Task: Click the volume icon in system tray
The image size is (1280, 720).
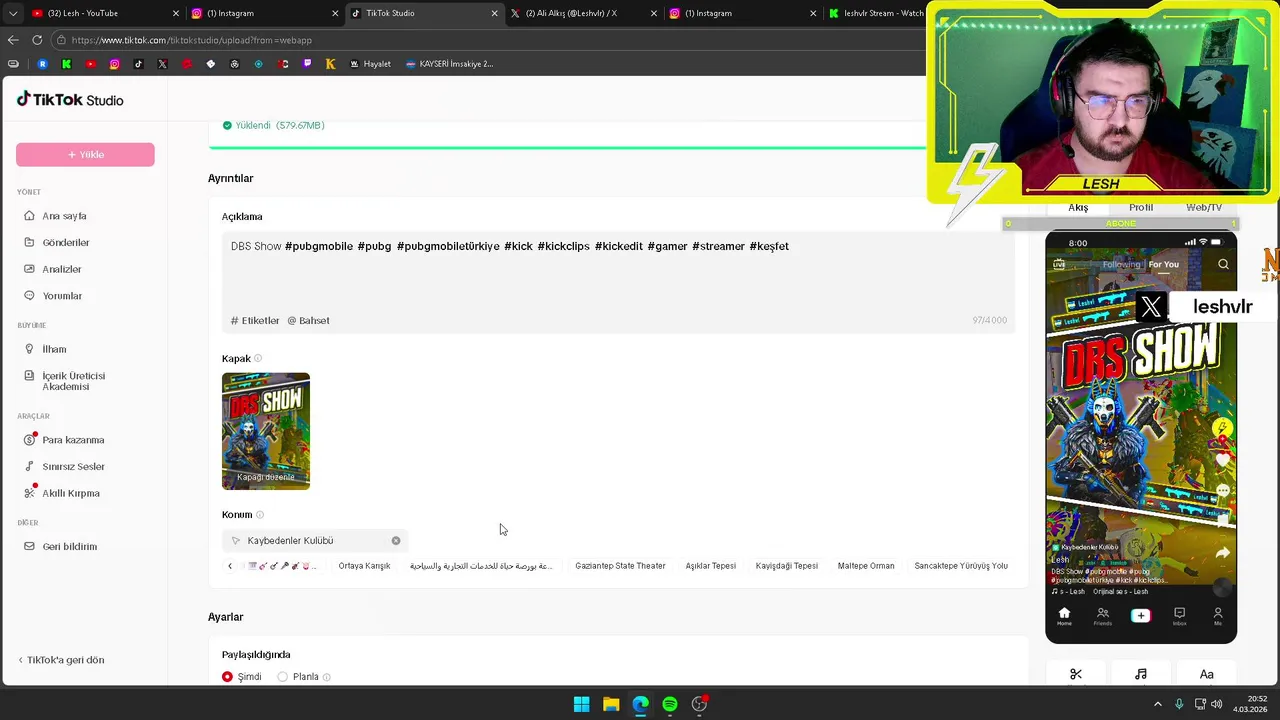Action: pos(1216,704)
